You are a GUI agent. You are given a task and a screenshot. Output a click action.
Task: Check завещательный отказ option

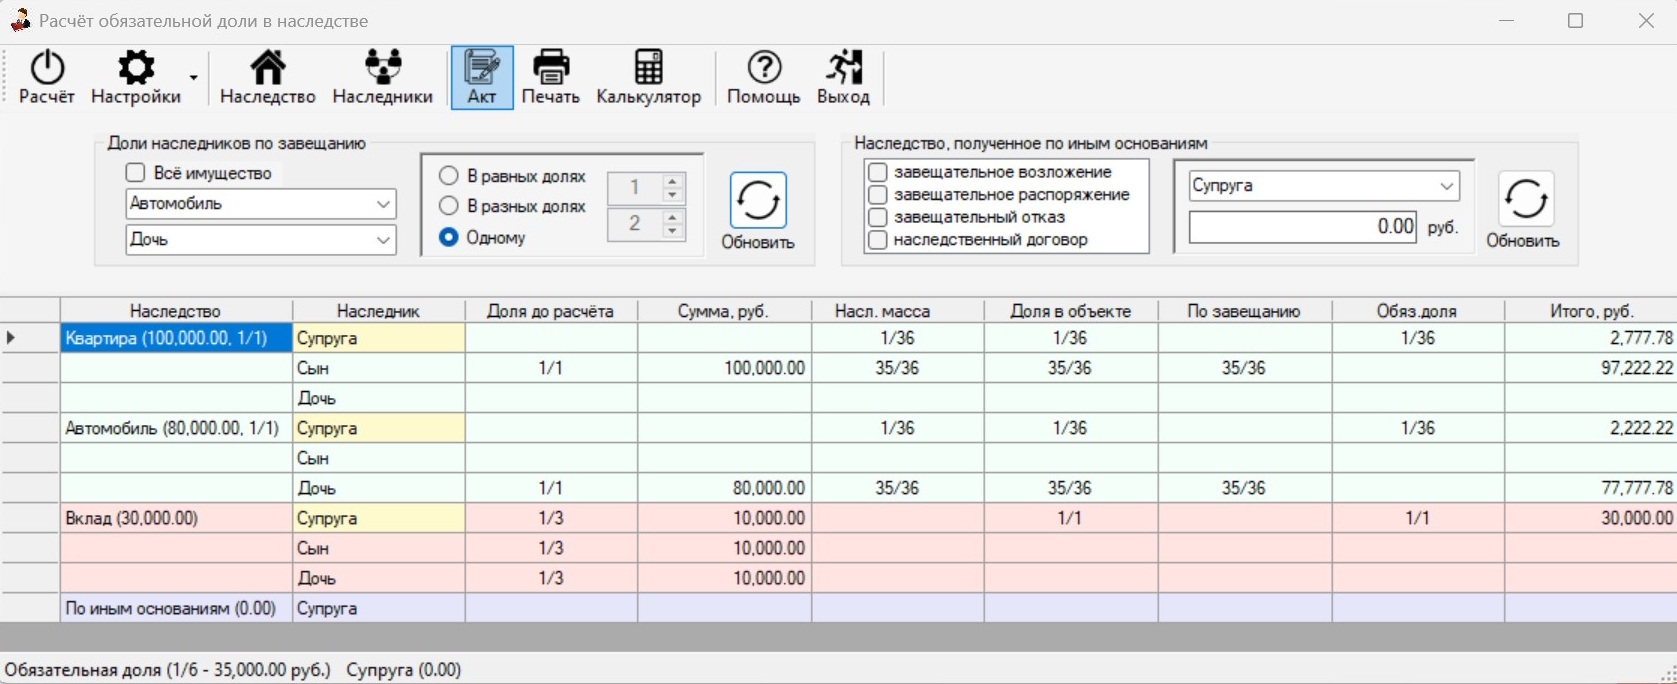pyautogui.click(x=878, y=217)
